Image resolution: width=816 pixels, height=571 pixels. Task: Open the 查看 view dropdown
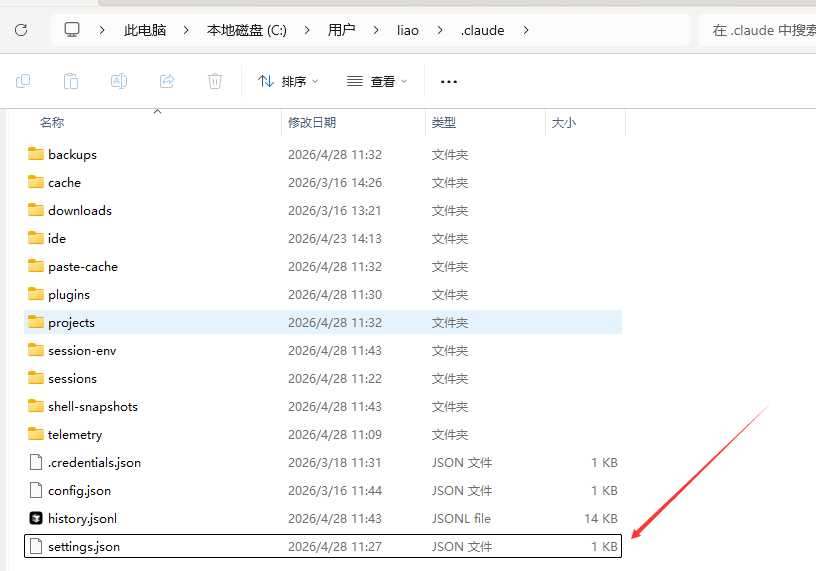377,81
